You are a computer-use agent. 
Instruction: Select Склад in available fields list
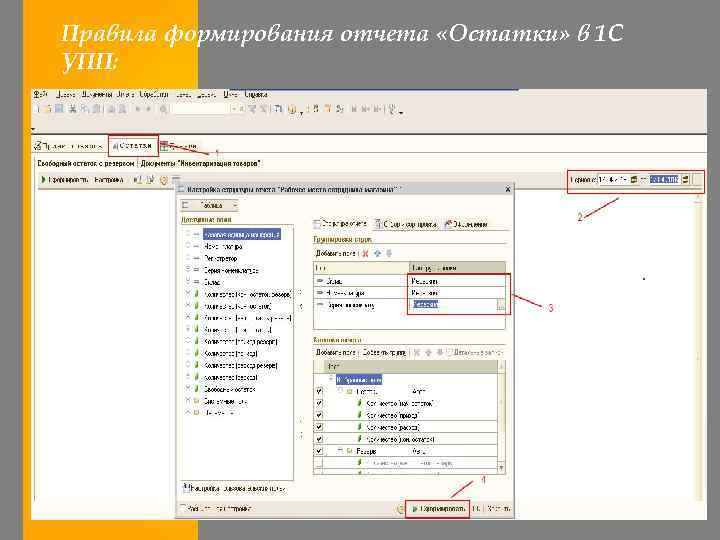pyautogui.click(x=212, y=282)
